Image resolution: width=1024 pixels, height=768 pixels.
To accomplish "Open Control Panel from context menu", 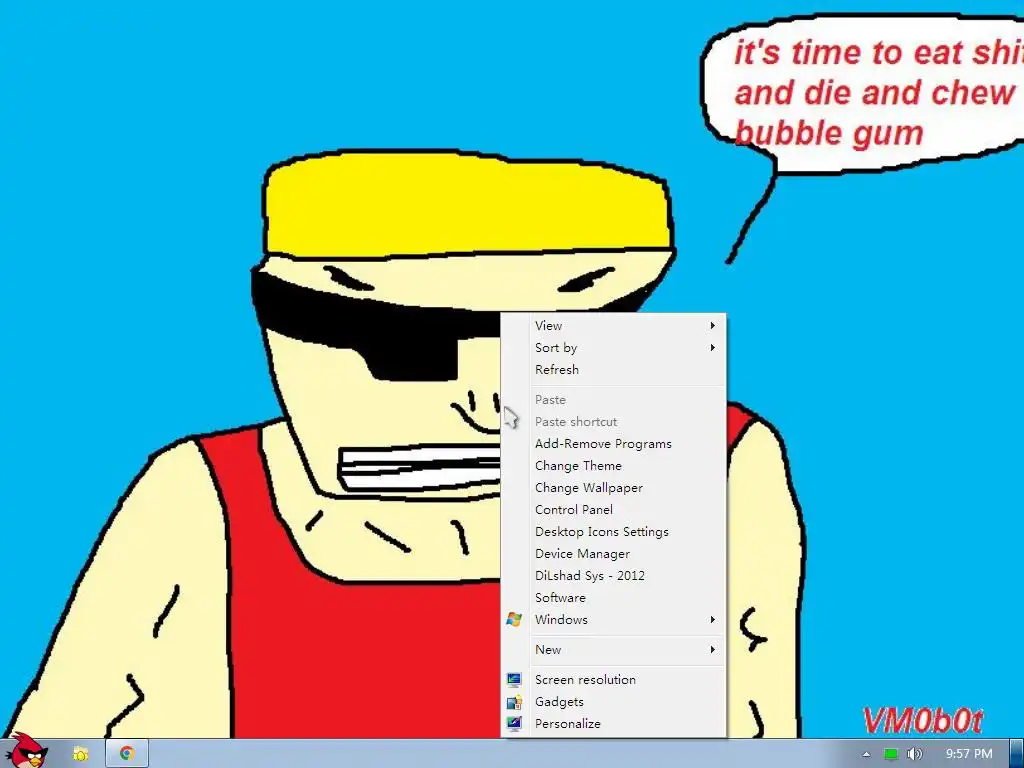I will click(x=613, y=510).
